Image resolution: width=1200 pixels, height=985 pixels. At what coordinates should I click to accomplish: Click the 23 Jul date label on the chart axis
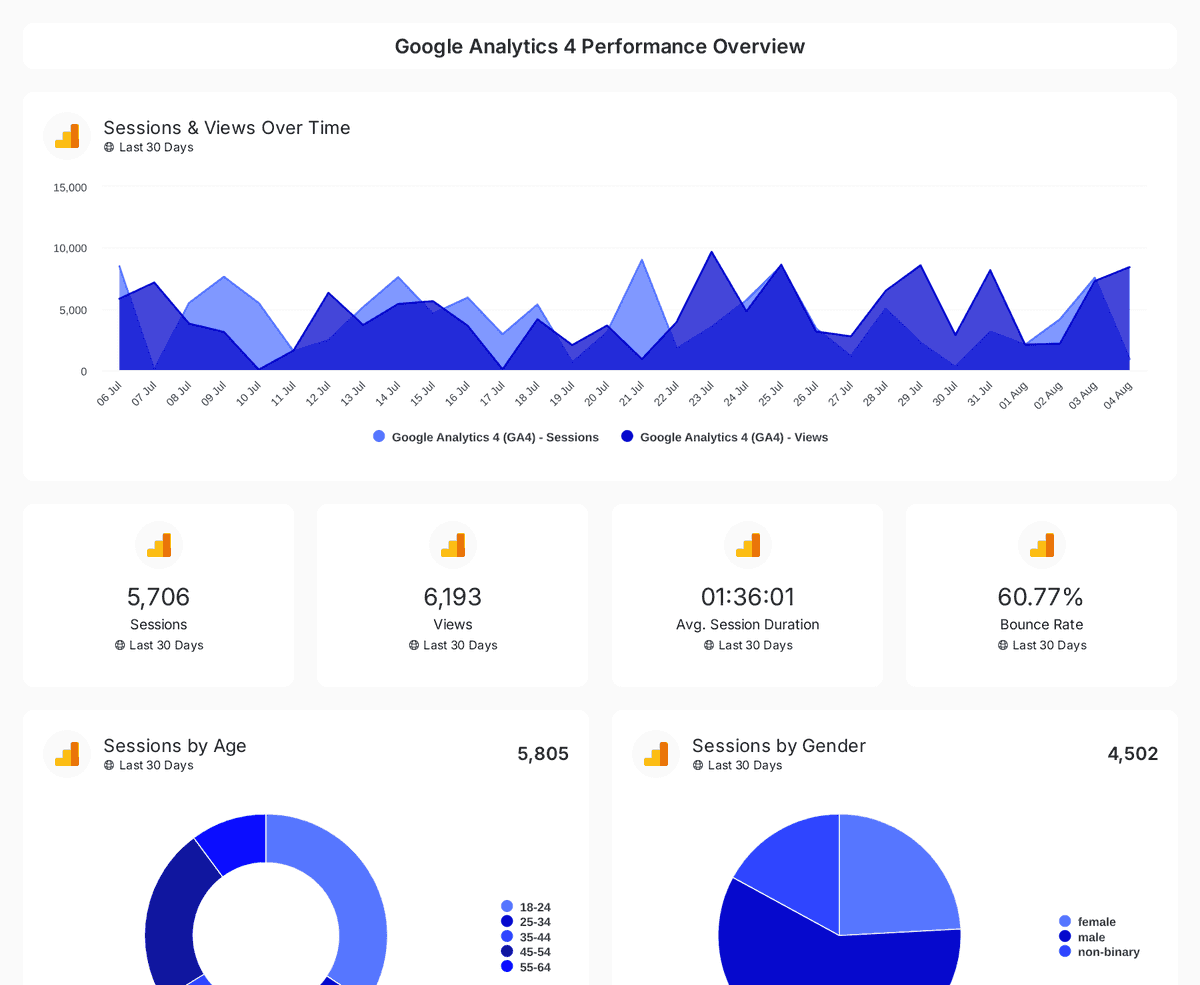pyautogui.click(x=701, y=393)
